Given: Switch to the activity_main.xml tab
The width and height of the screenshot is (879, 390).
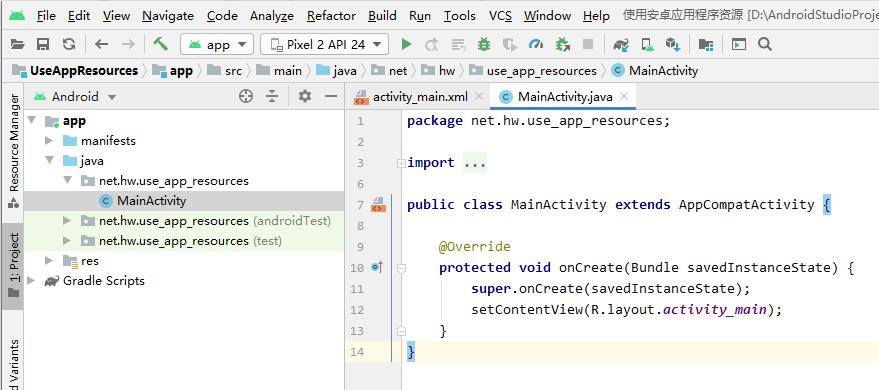Looking at the screenshot, I should point(420,96).
